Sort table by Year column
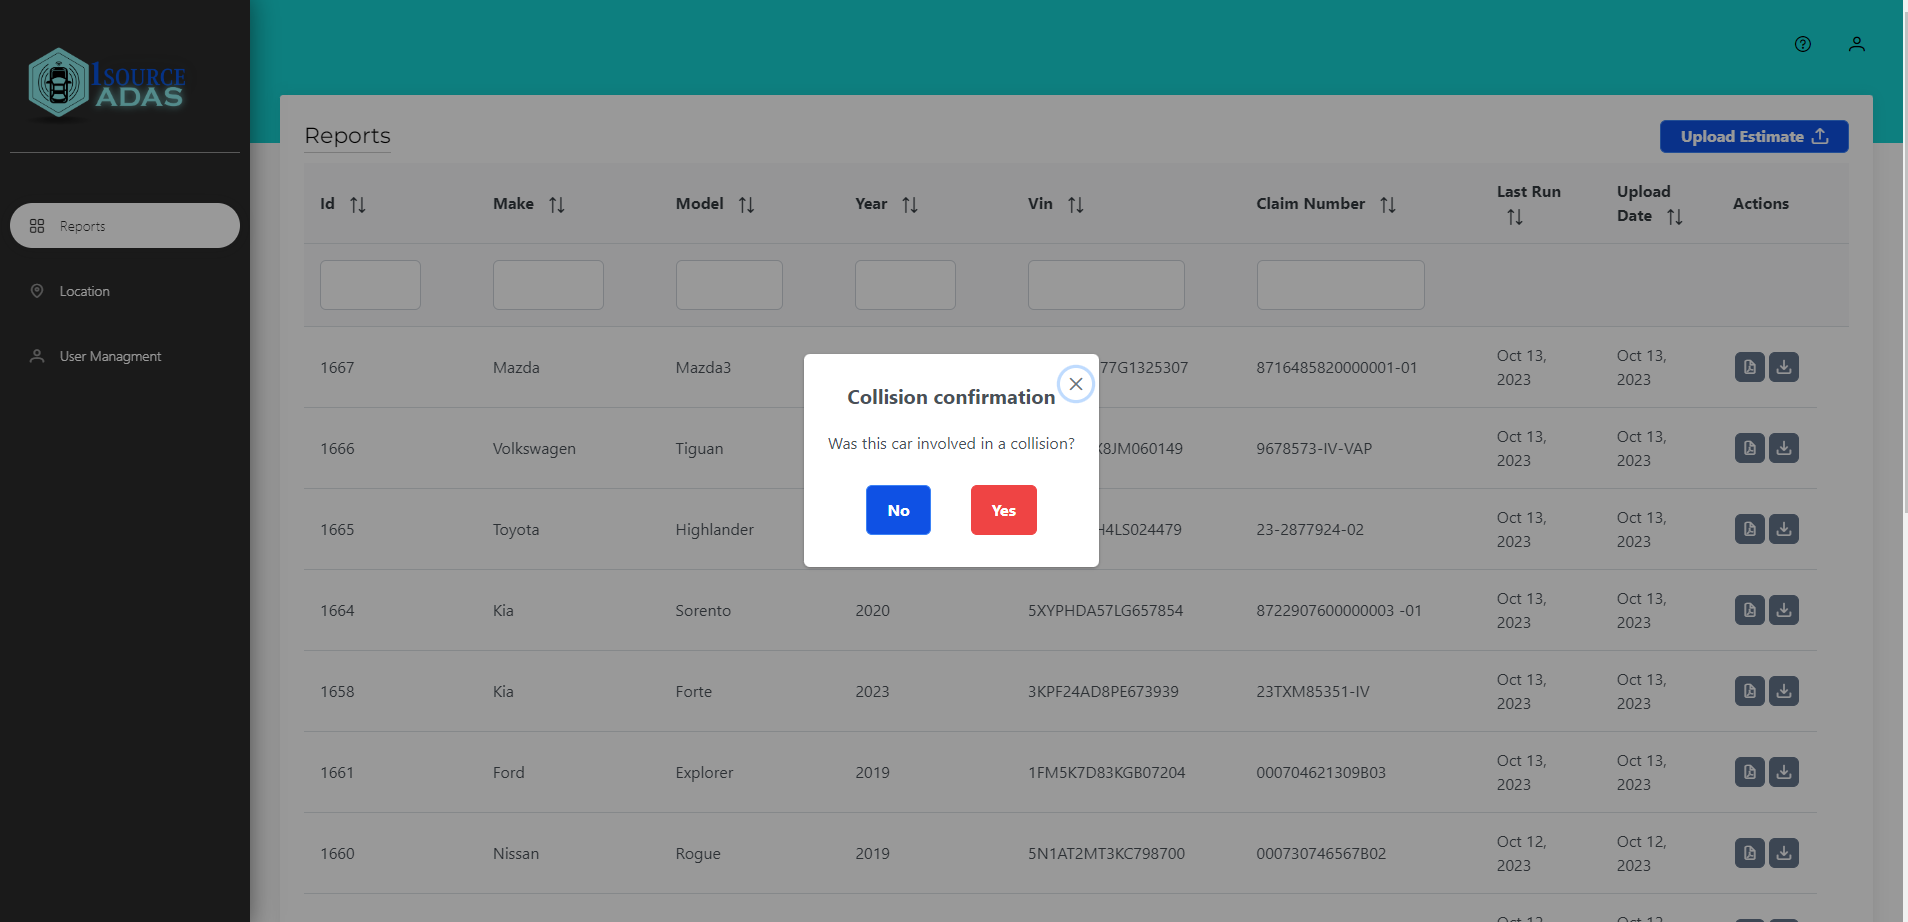Image resolution: width=1908 pixels, height=922 pixels. 910,205
